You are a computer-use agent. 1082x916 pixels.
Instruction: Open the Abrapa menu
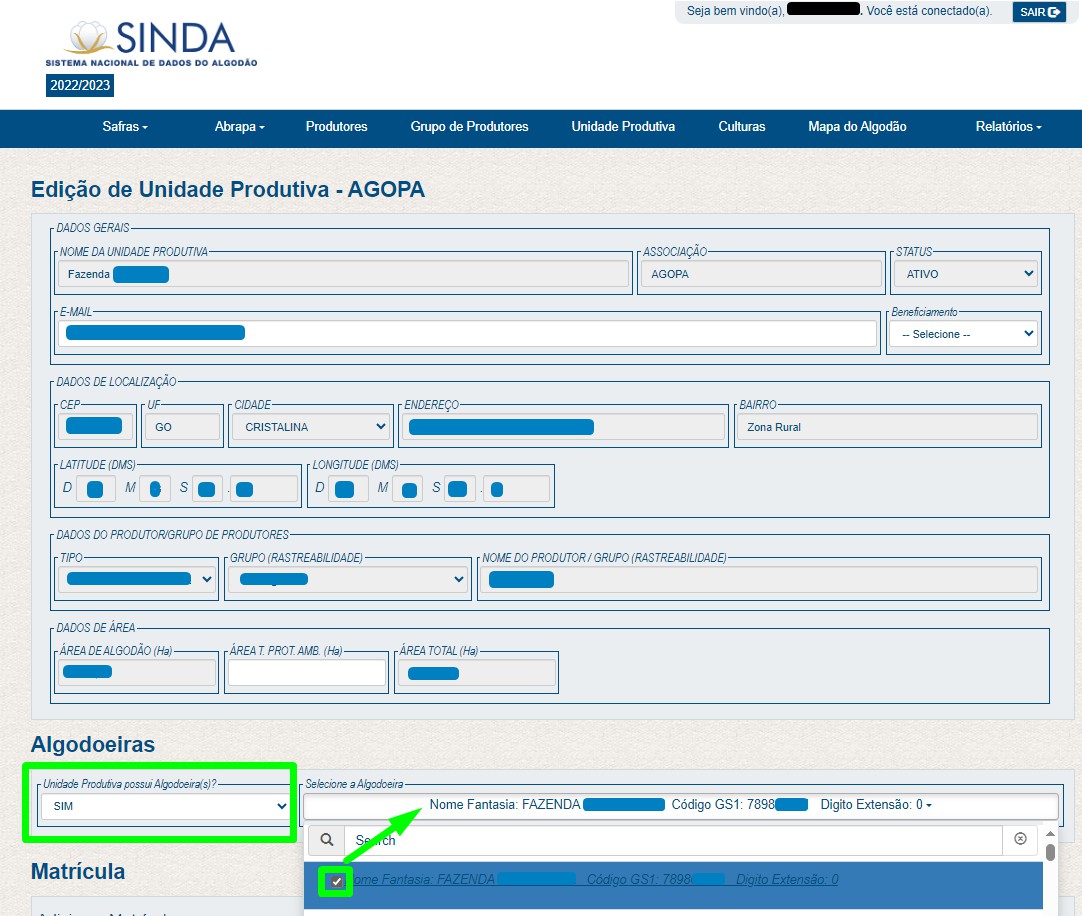click(x=239, y=127)
